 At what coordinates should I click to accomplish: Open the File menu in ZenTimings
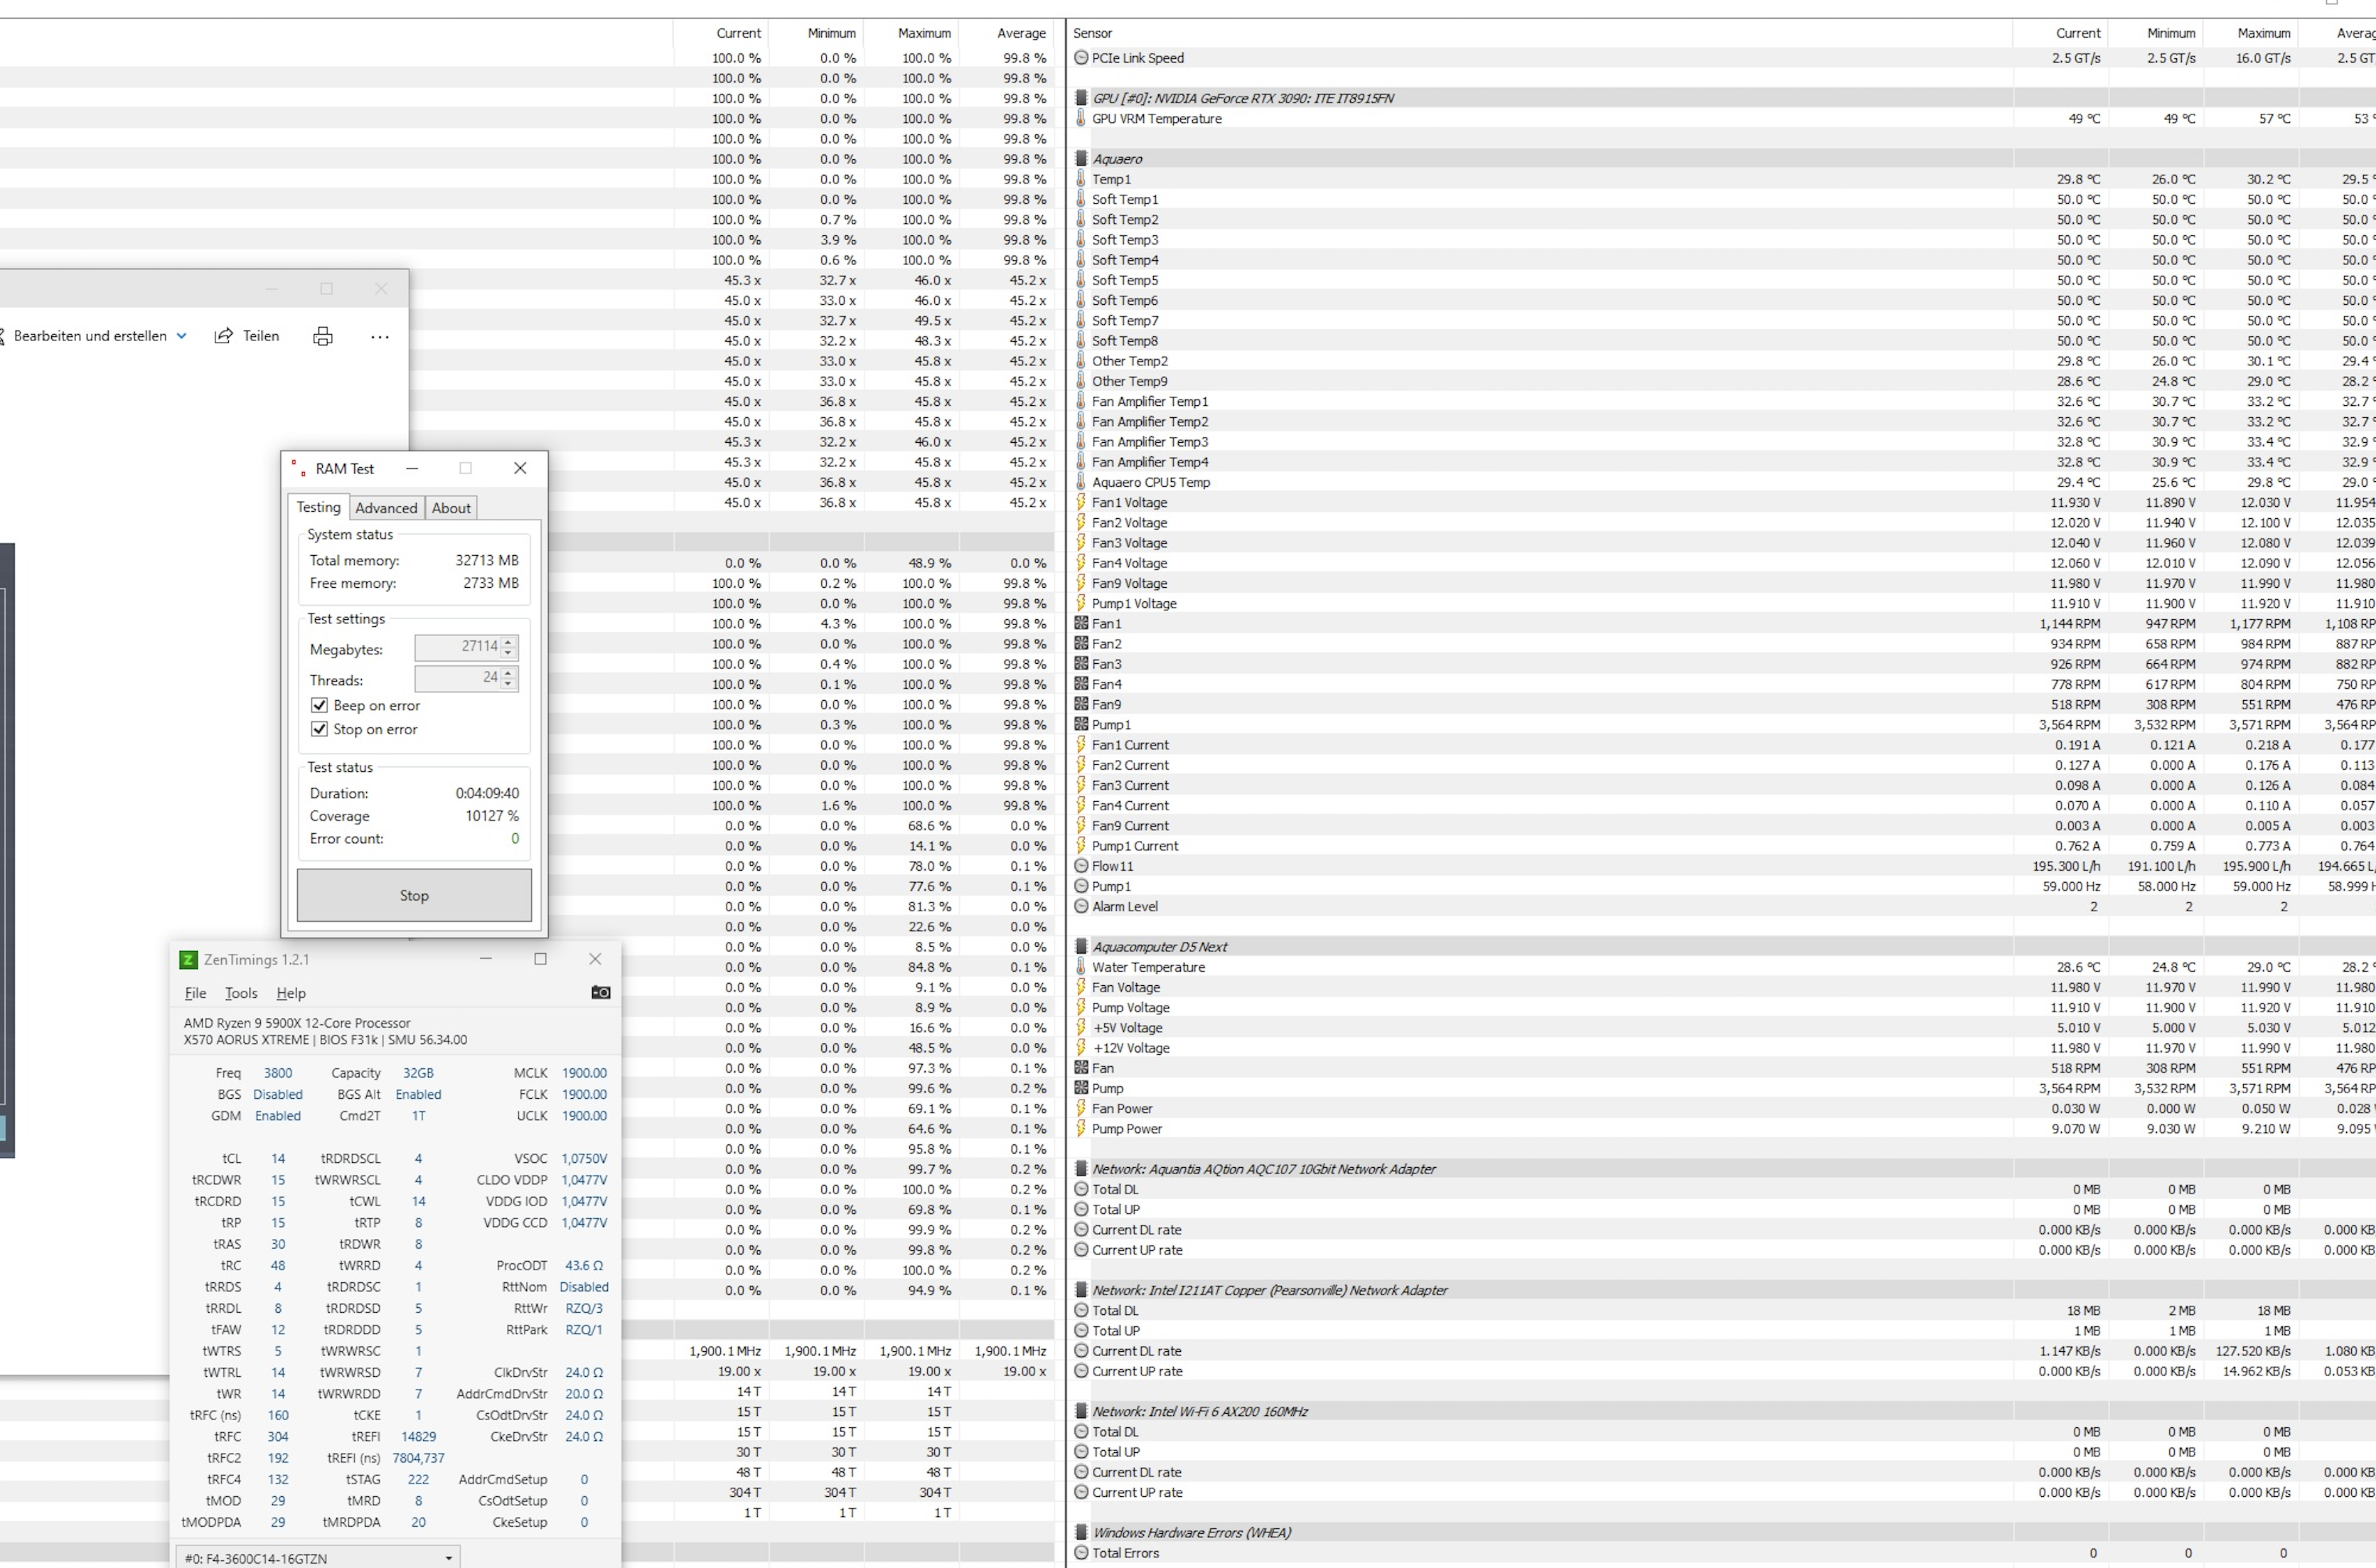pyautogui.click(x=195, y=993)
